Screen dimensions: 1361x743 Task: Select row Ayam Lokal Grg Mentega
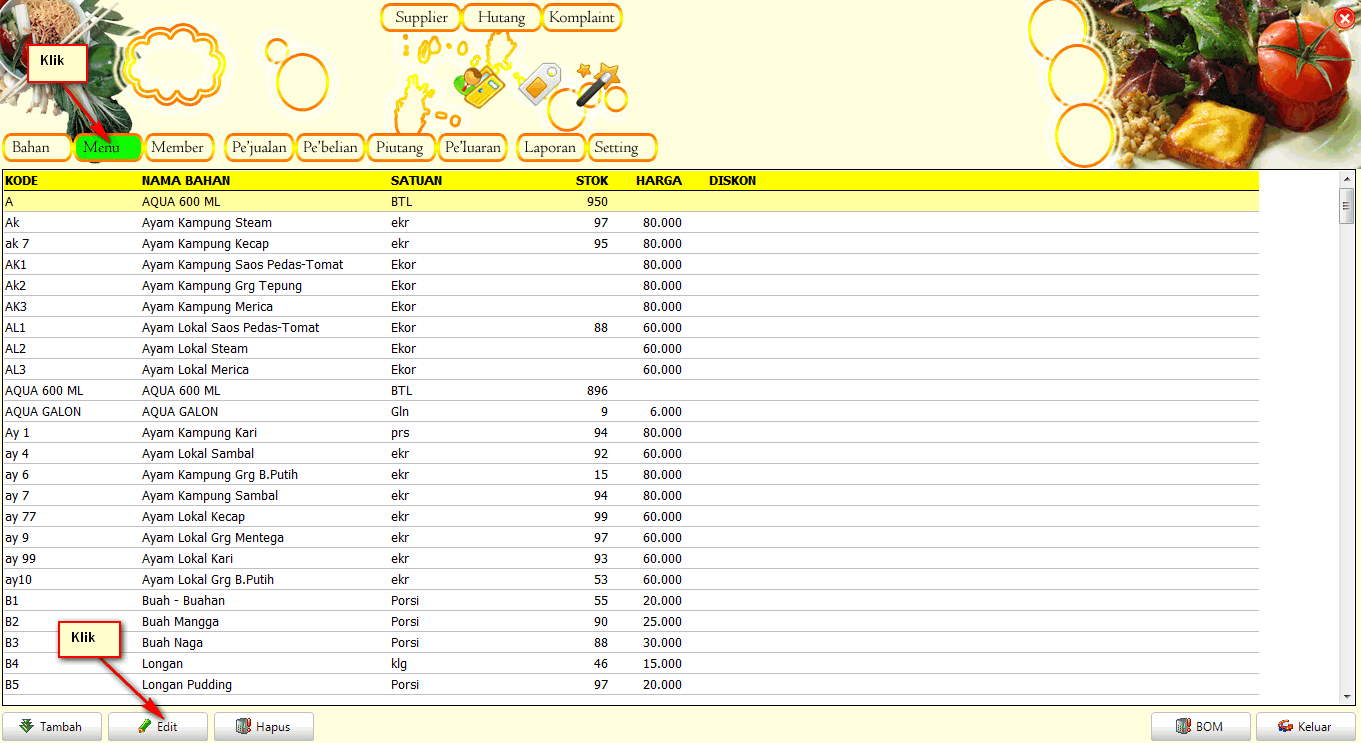click(x=631, y=538)
